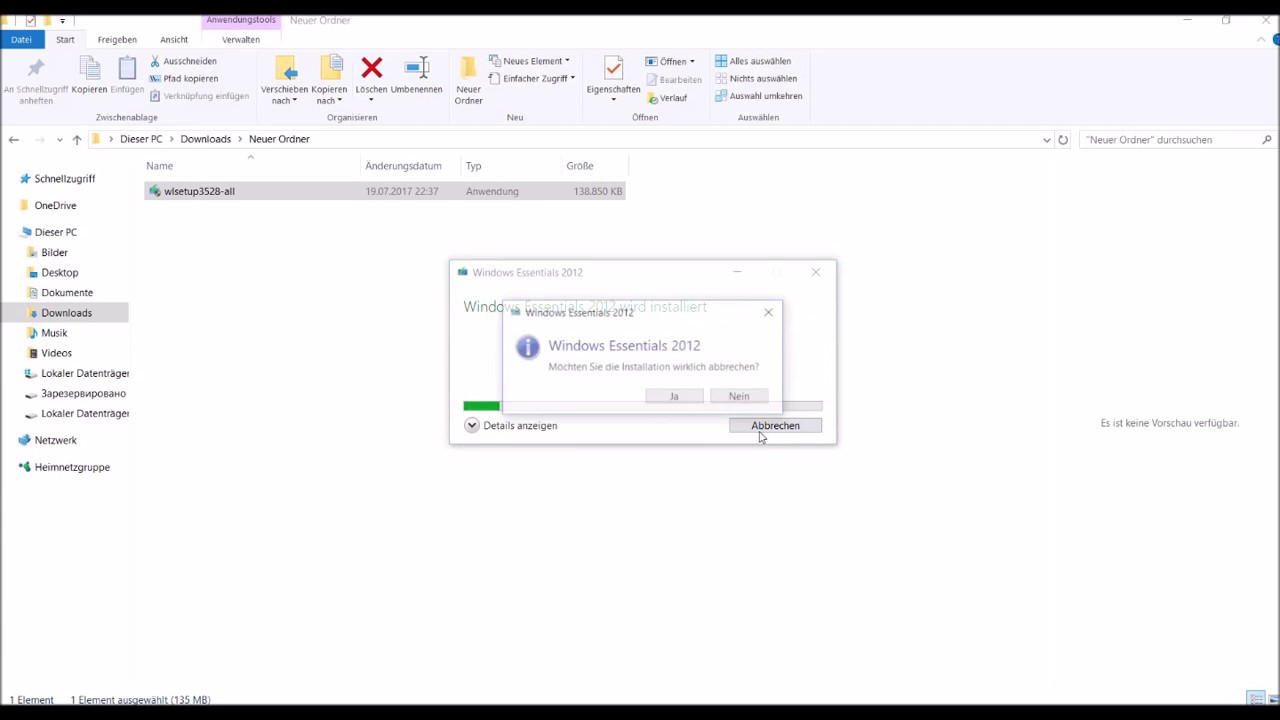This screenshot has height=720, width=1280.
Task: Open the Öffnen dropdown in ribbon
Action: click(x=670, y=61)
